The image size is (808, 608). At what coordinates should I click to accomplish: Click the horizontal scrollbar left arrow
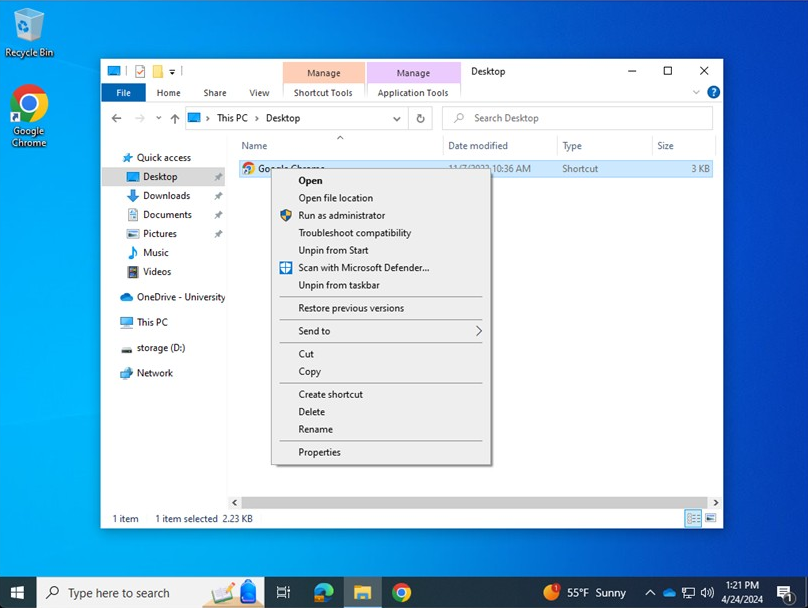[x=234, y=502]
